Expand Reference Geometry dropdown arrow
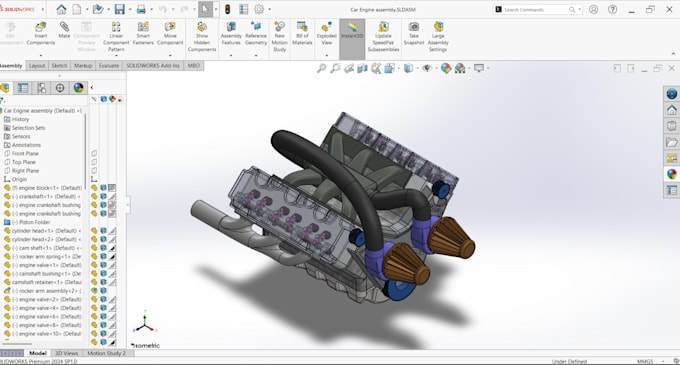The image size is (680, 365). pos(256,55)
